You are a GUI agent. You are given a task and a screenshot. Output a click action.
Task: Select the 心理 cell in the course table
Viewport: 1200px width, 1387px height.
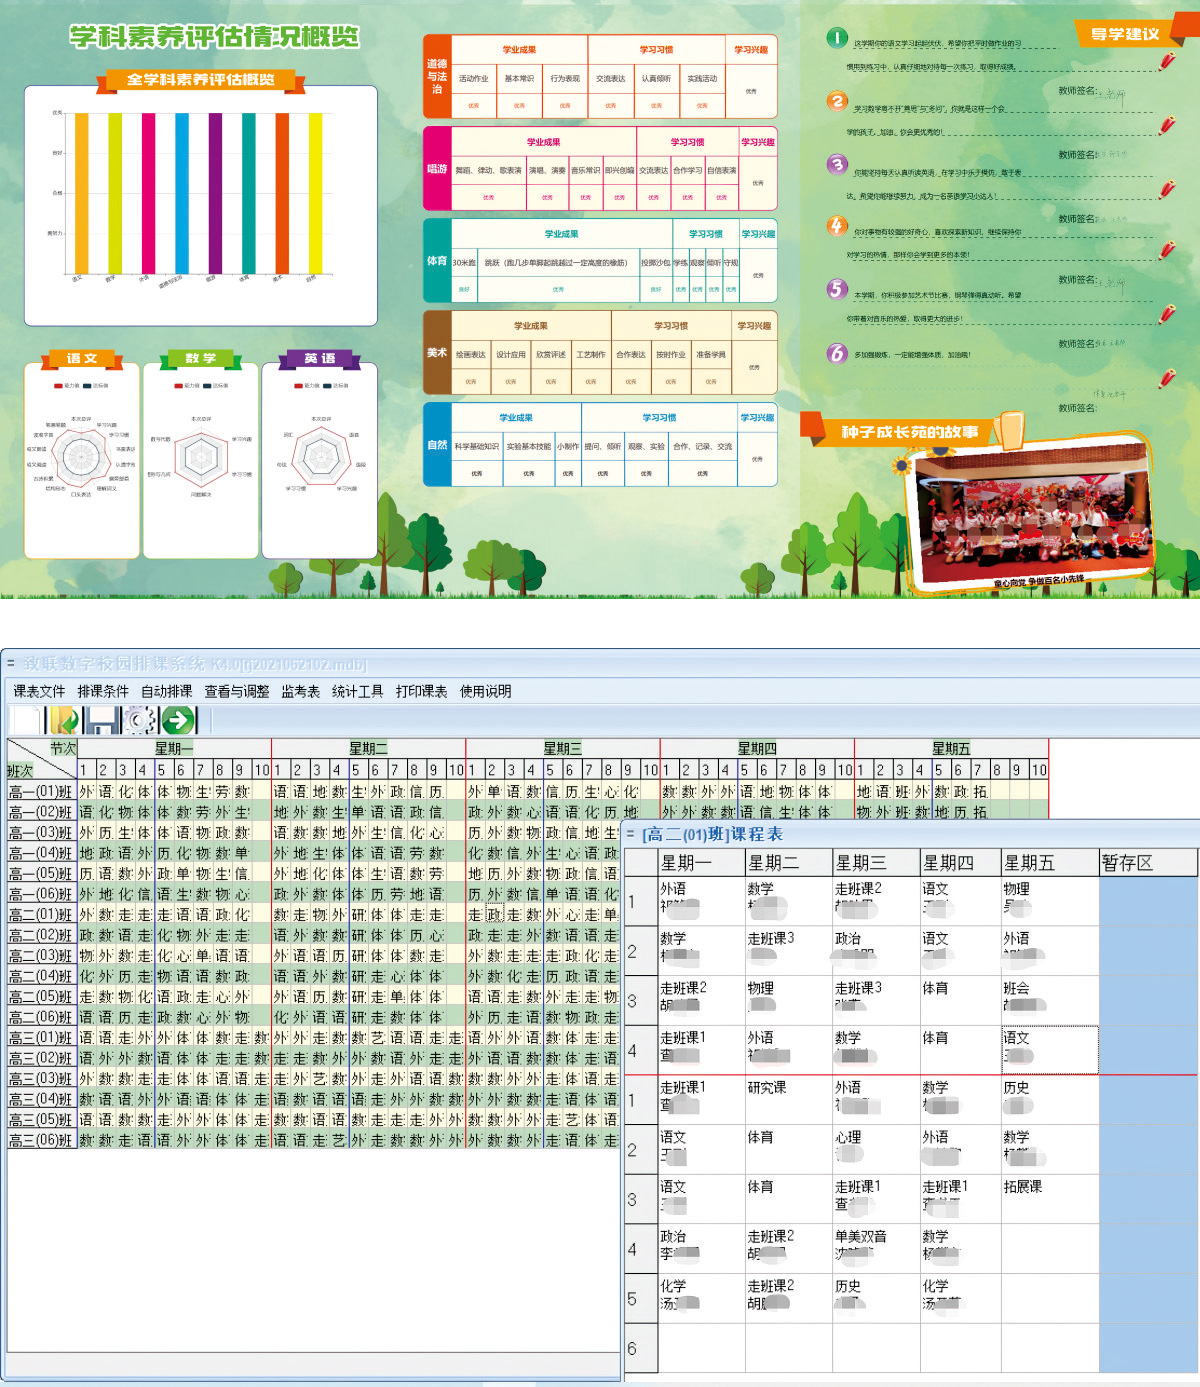[875, 1149]
